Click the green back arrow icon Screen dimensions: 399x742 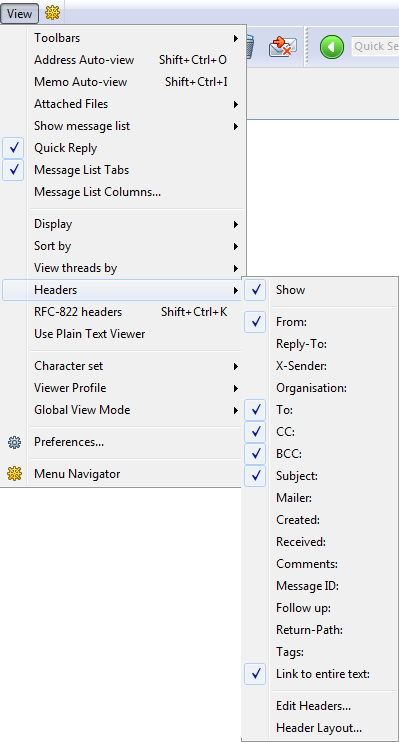[x=331, y=47]
